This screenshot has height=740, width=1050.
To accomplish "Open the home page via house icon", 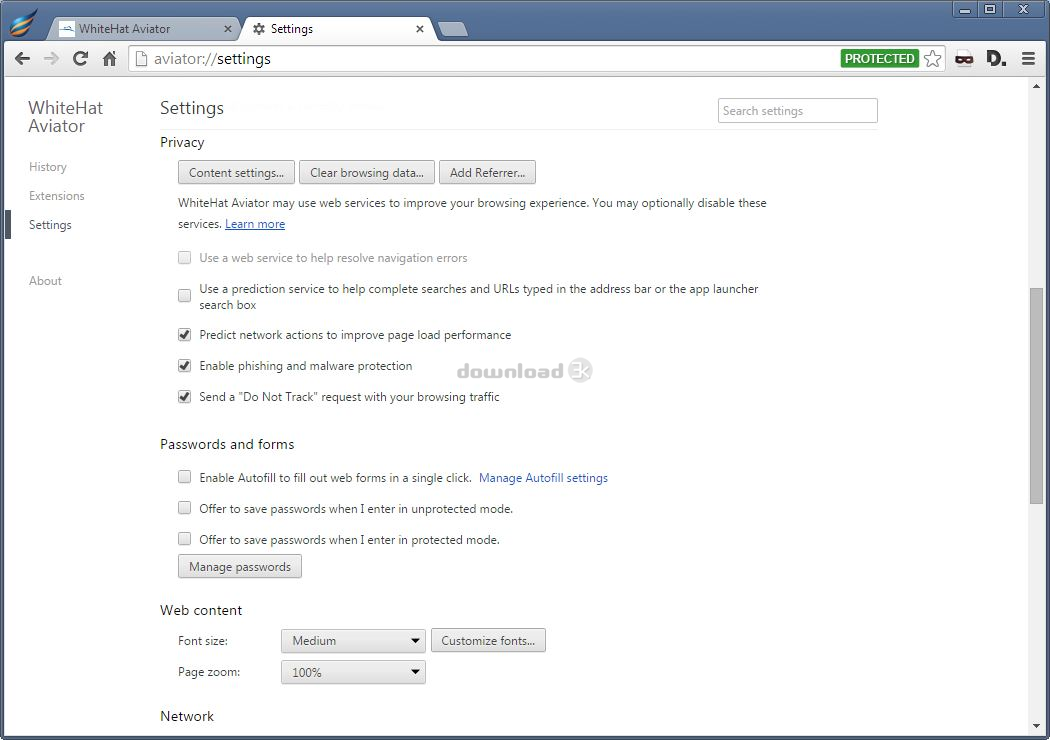I will [x=110, y=59].
